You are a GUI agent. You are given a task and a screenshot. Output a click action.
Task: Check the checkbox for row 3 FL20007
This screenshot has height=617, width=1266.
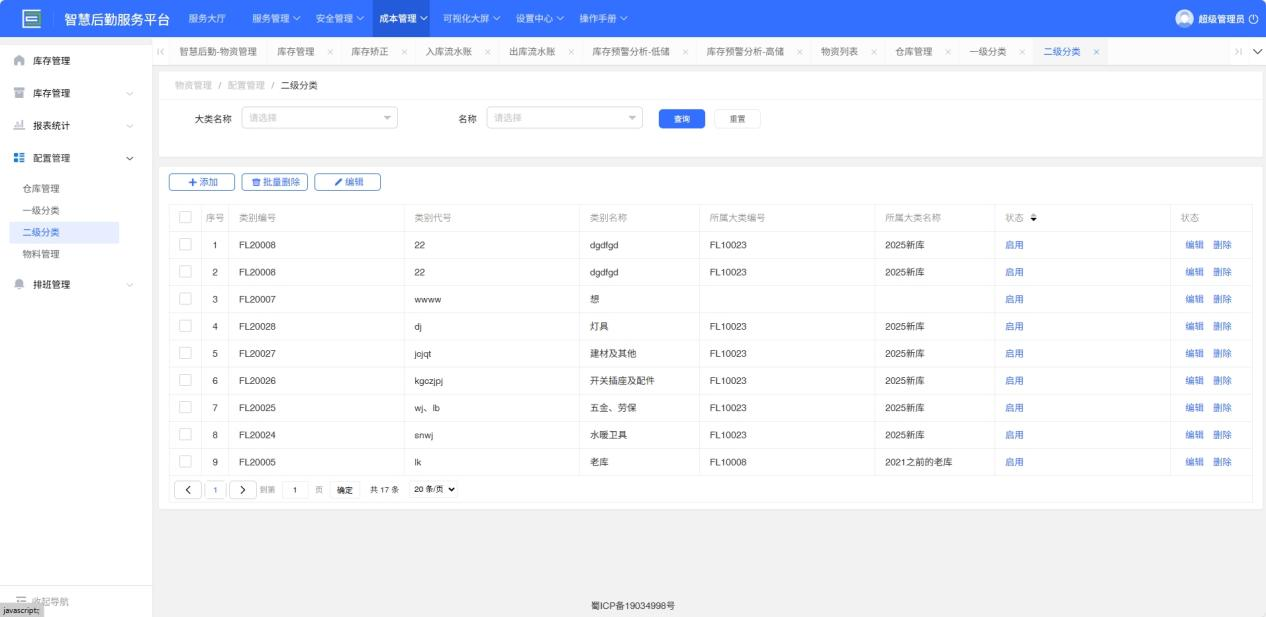point(185,298)
